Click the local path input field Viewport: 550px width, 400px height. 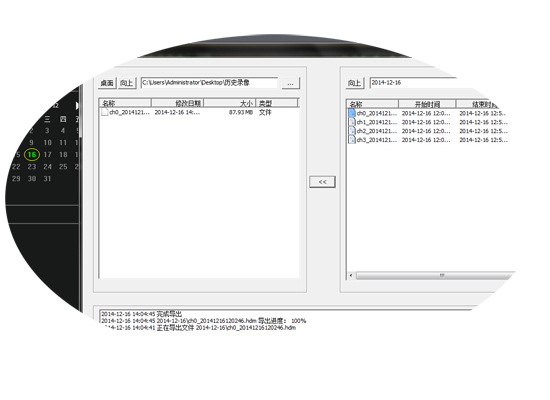click(x=209, y=83)
